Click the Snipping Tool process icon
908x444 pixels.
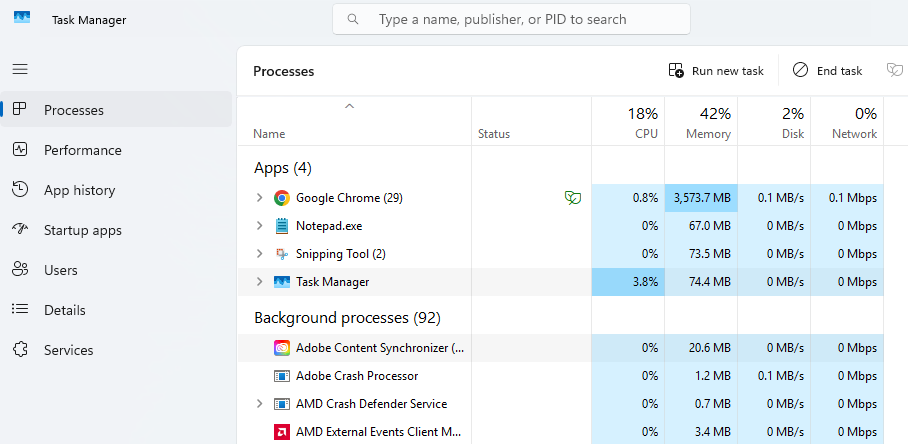click(282, 254)
